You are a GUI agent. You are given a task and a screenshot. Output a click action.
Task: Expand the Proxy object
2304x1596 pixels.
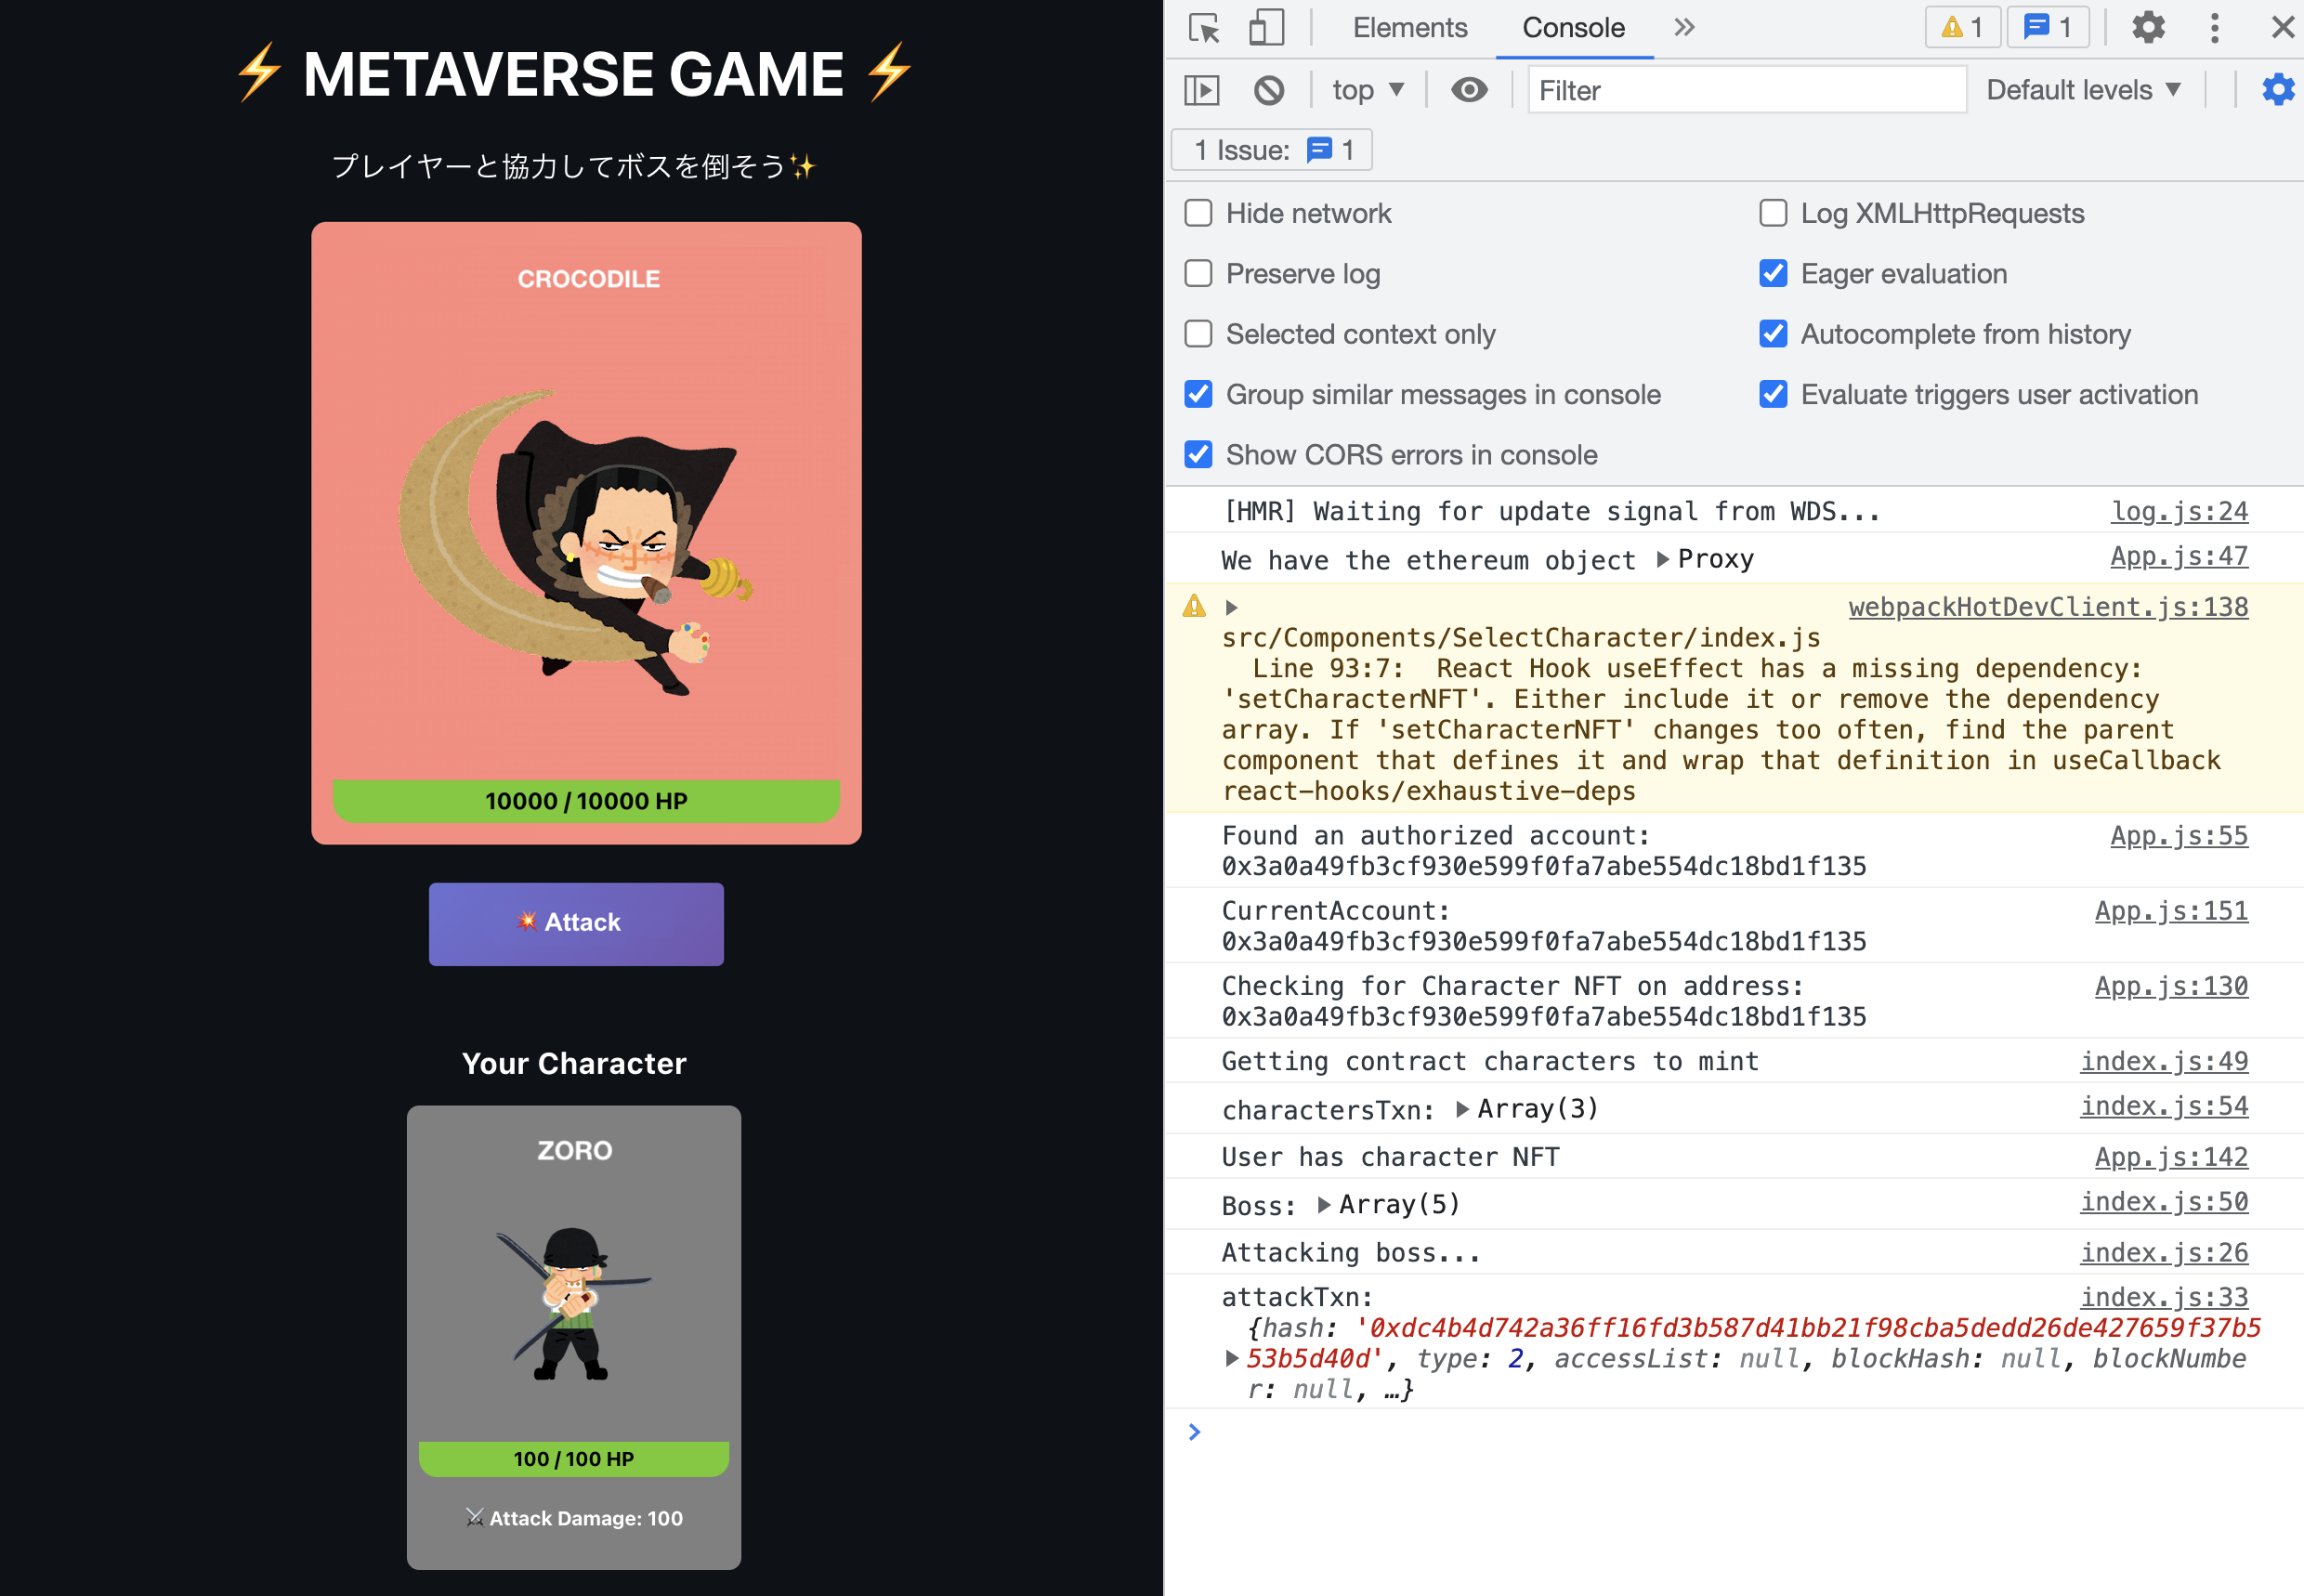point(1662,559)
